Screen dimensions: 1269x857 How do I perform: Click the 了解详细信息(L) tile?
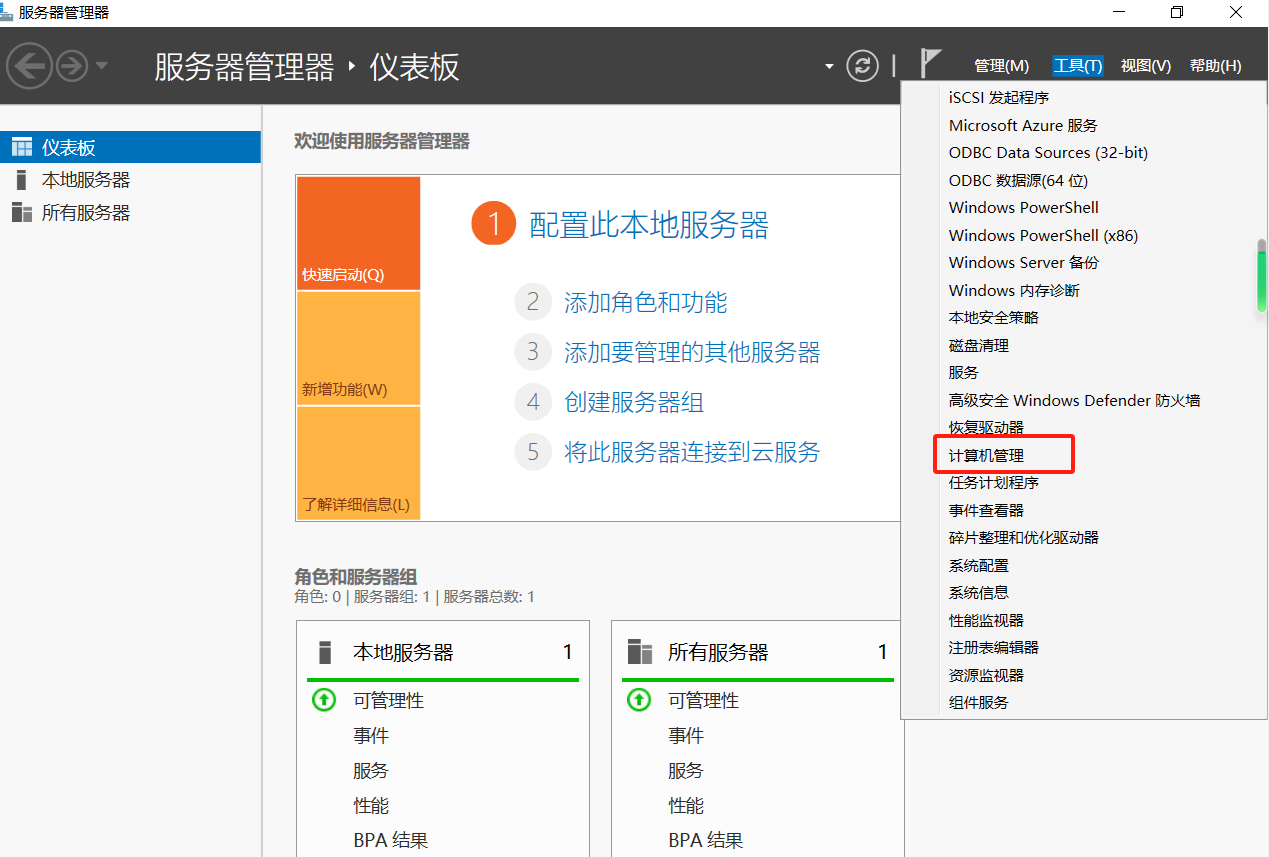[x=358, y=463]
